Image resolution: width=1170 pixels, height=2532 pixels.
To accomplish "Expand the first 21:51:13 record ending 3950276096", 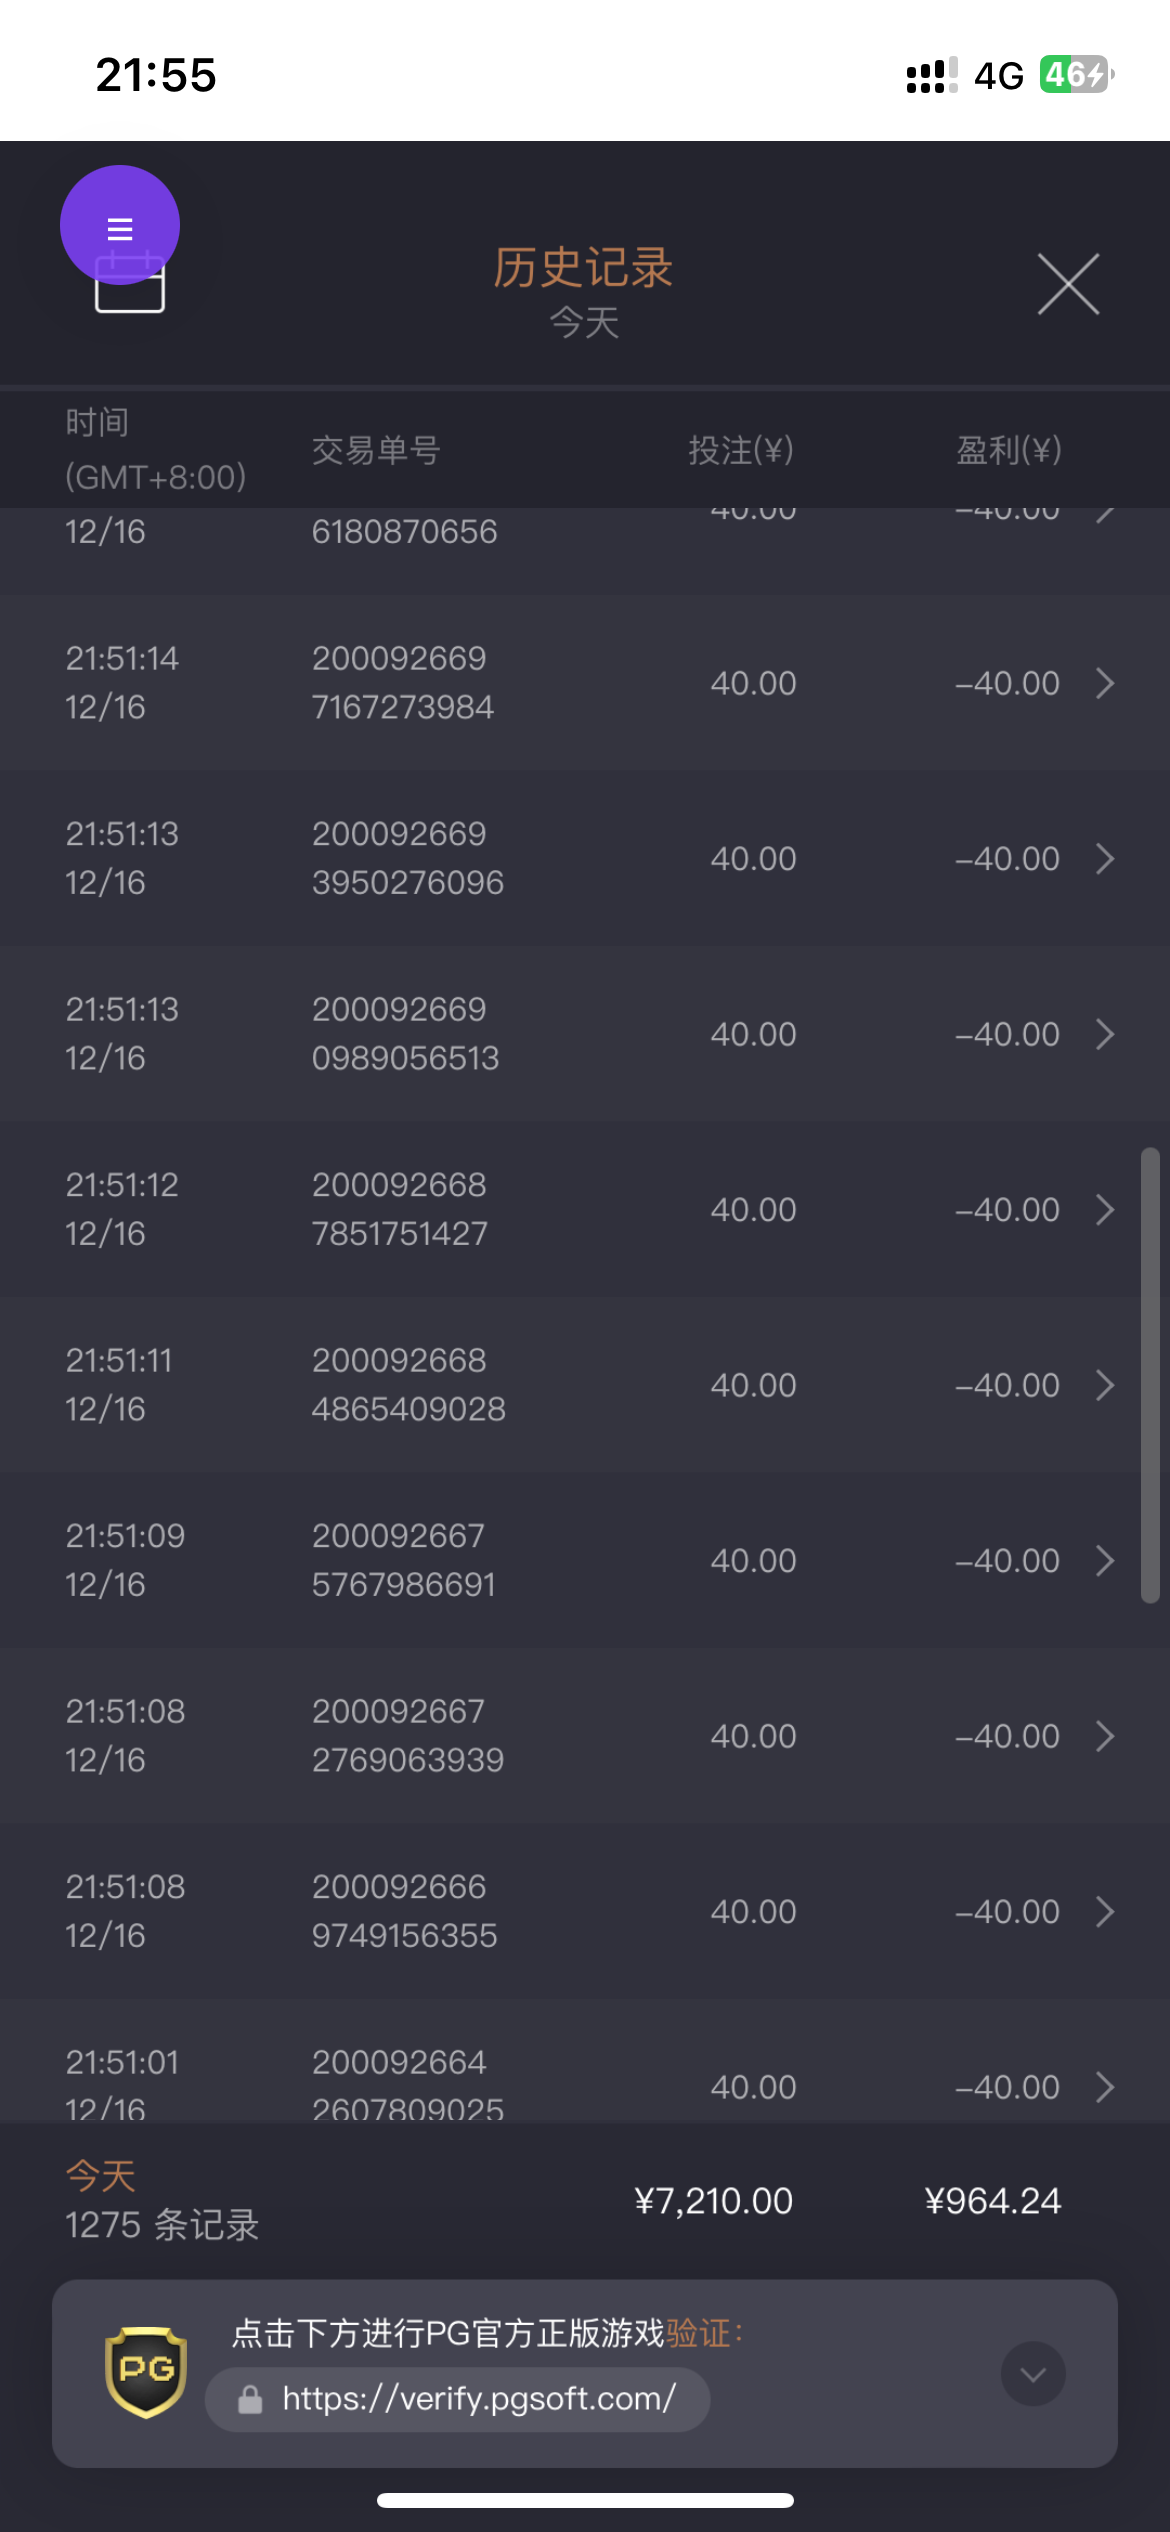I will pos(1104,859).
